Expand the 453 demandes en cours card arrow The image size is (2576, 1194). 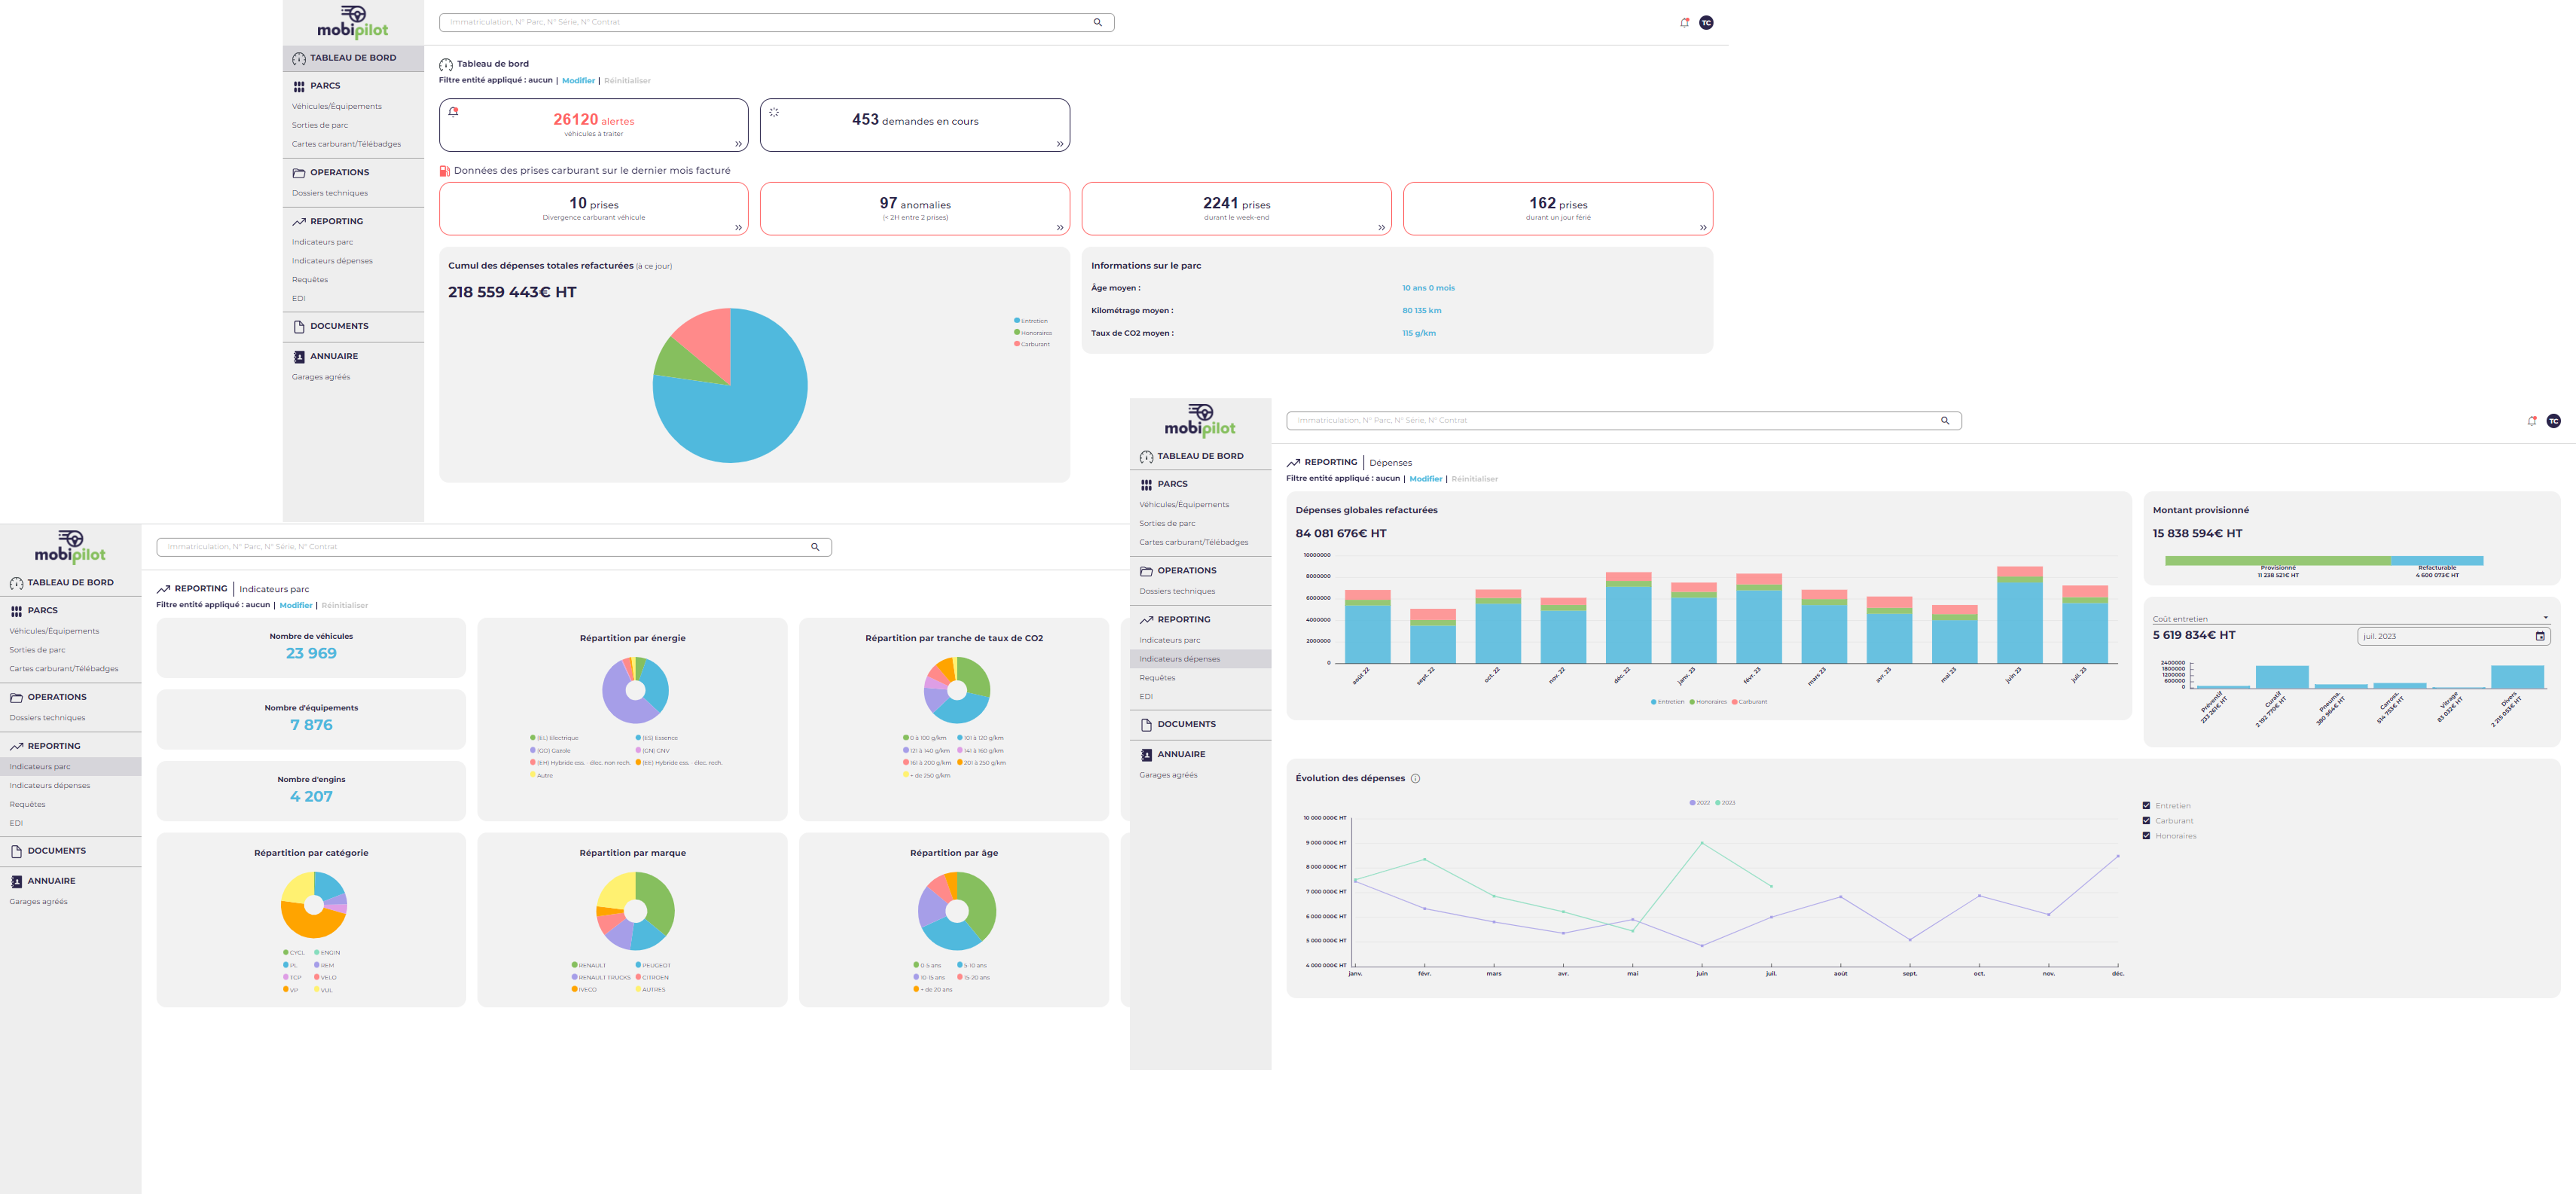[1060, 144]
